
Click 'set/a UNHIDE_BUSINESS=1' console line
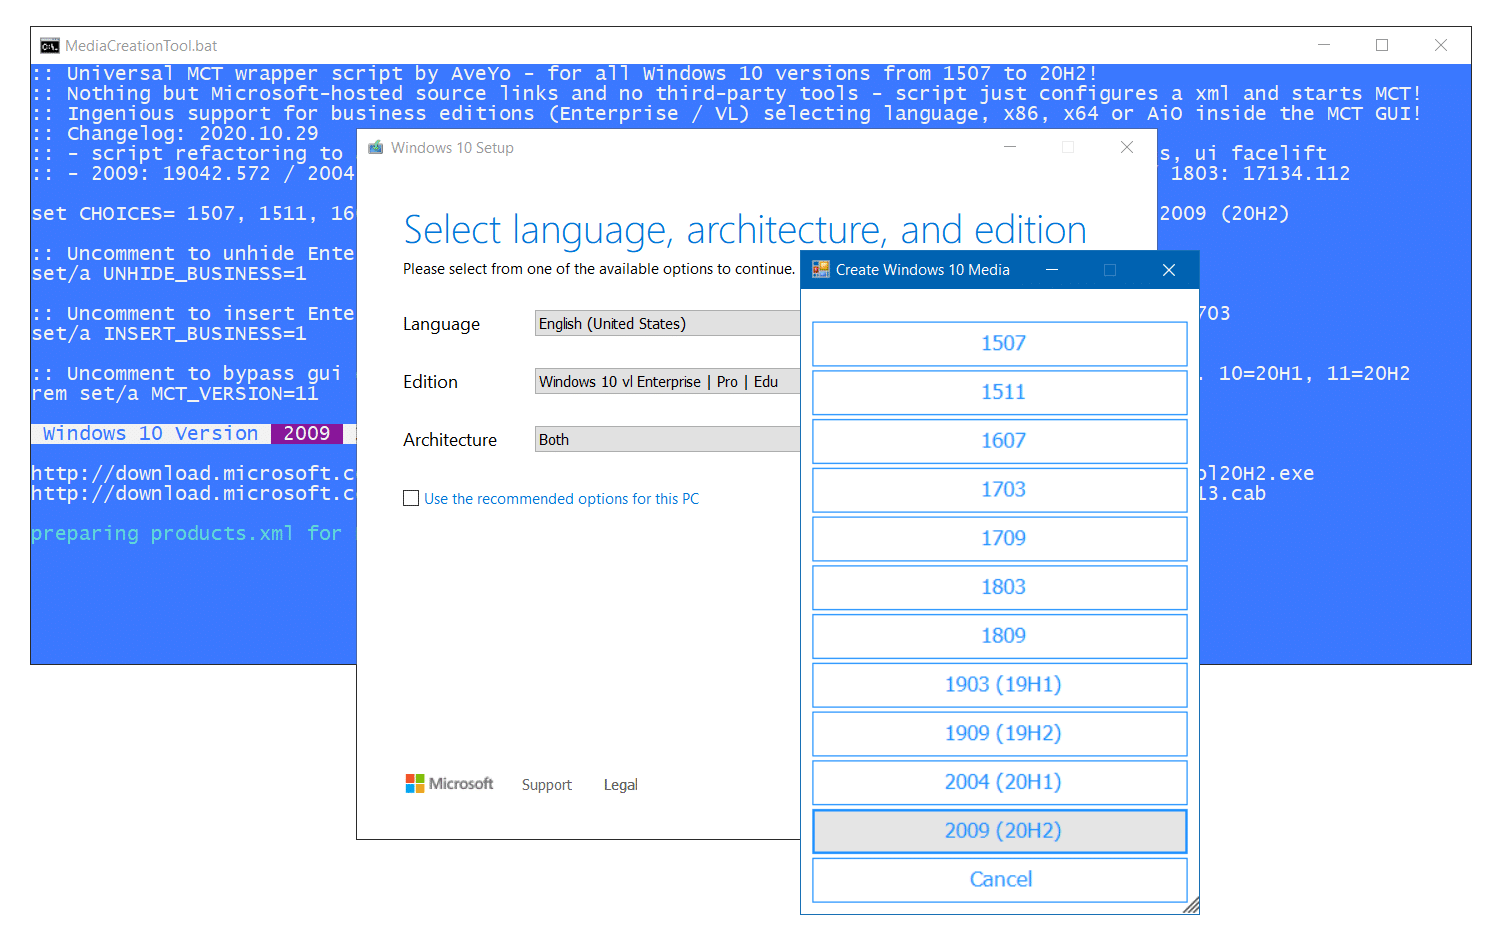pyautogui.click(x=169, y=274)
